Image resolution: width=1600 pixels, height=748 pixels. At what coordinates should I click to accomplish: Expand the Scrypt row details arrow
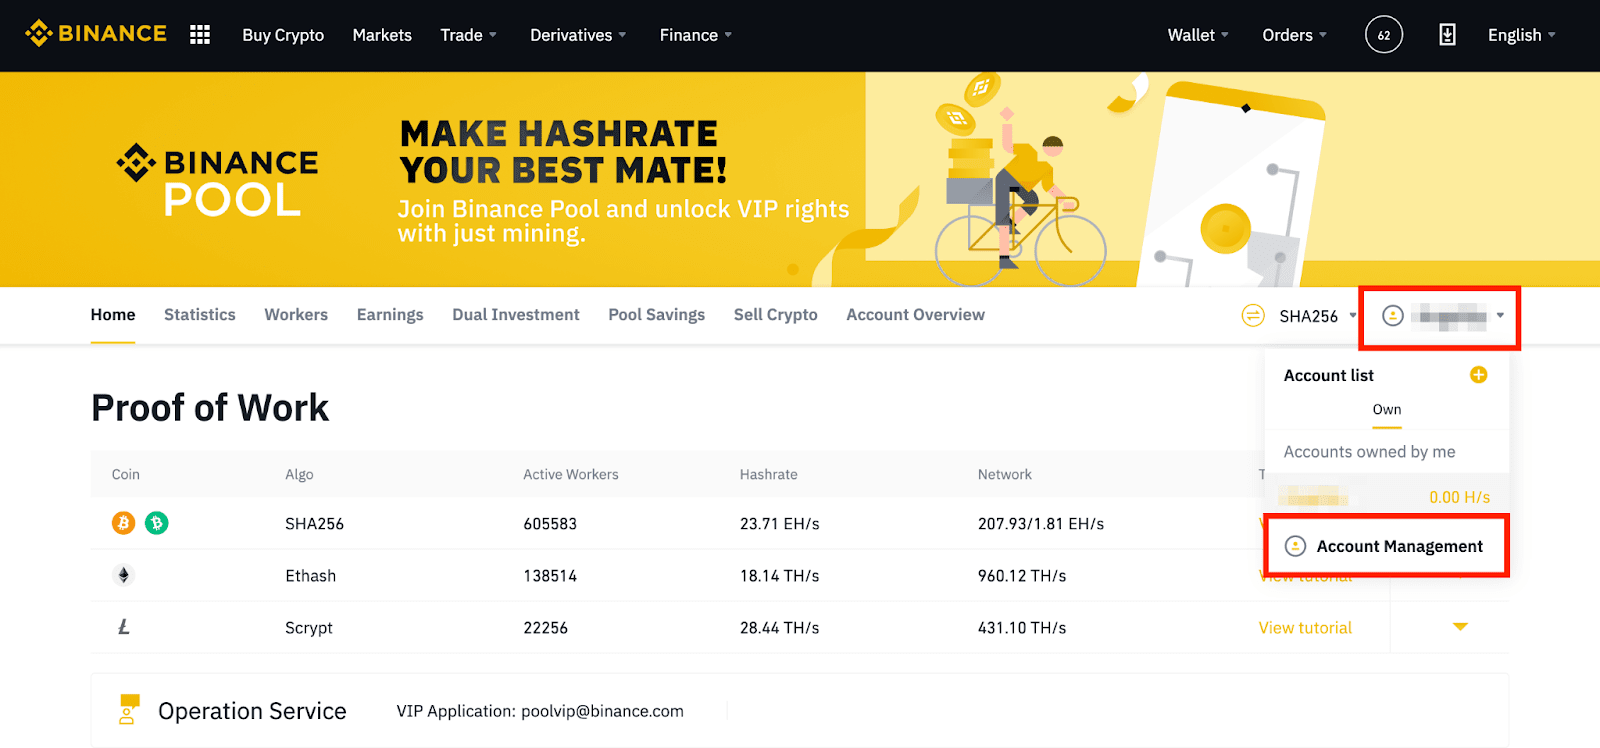point(1460,627)
